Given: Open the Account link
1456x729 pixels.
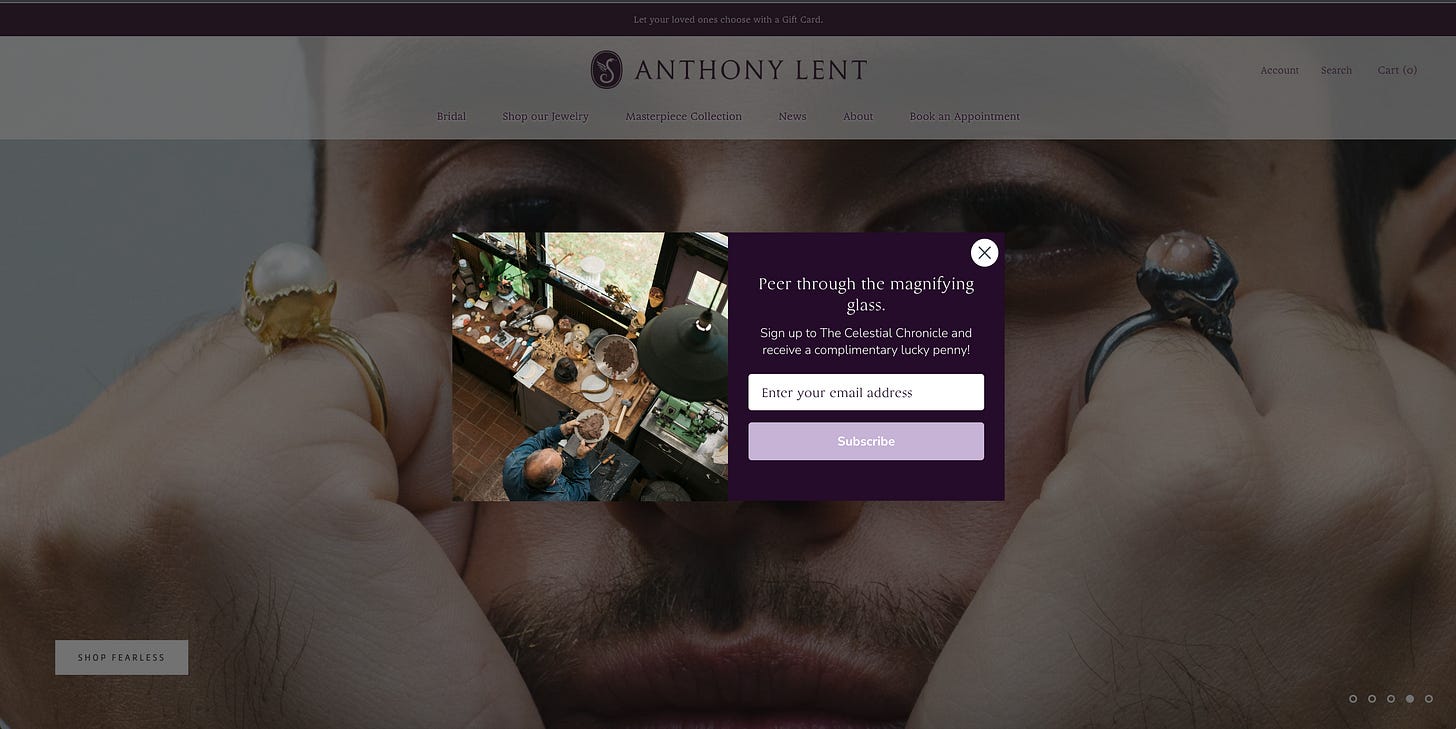Looking at the screenshot, I should click(x=1279, y=70).
